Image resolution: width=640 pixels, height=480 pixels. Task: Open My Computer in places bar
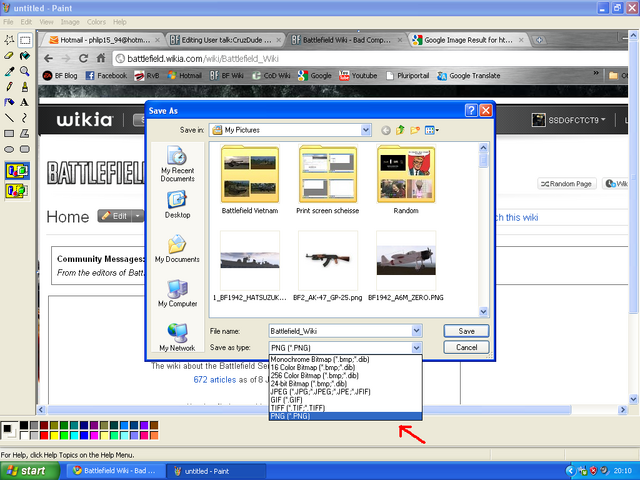[178, 293]
